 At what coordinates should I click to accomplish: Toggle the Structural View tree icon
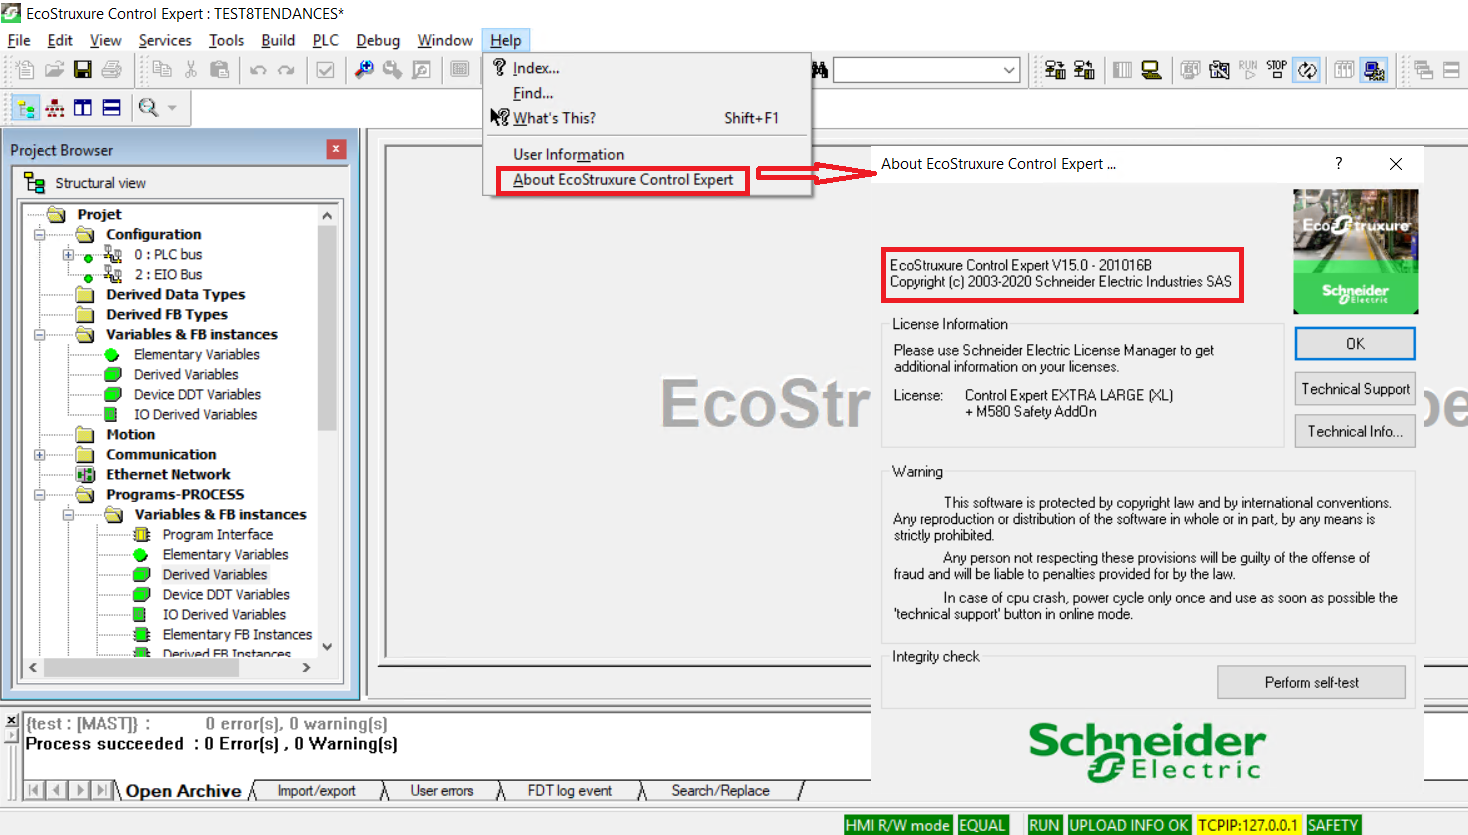click(x=26, y=108)
